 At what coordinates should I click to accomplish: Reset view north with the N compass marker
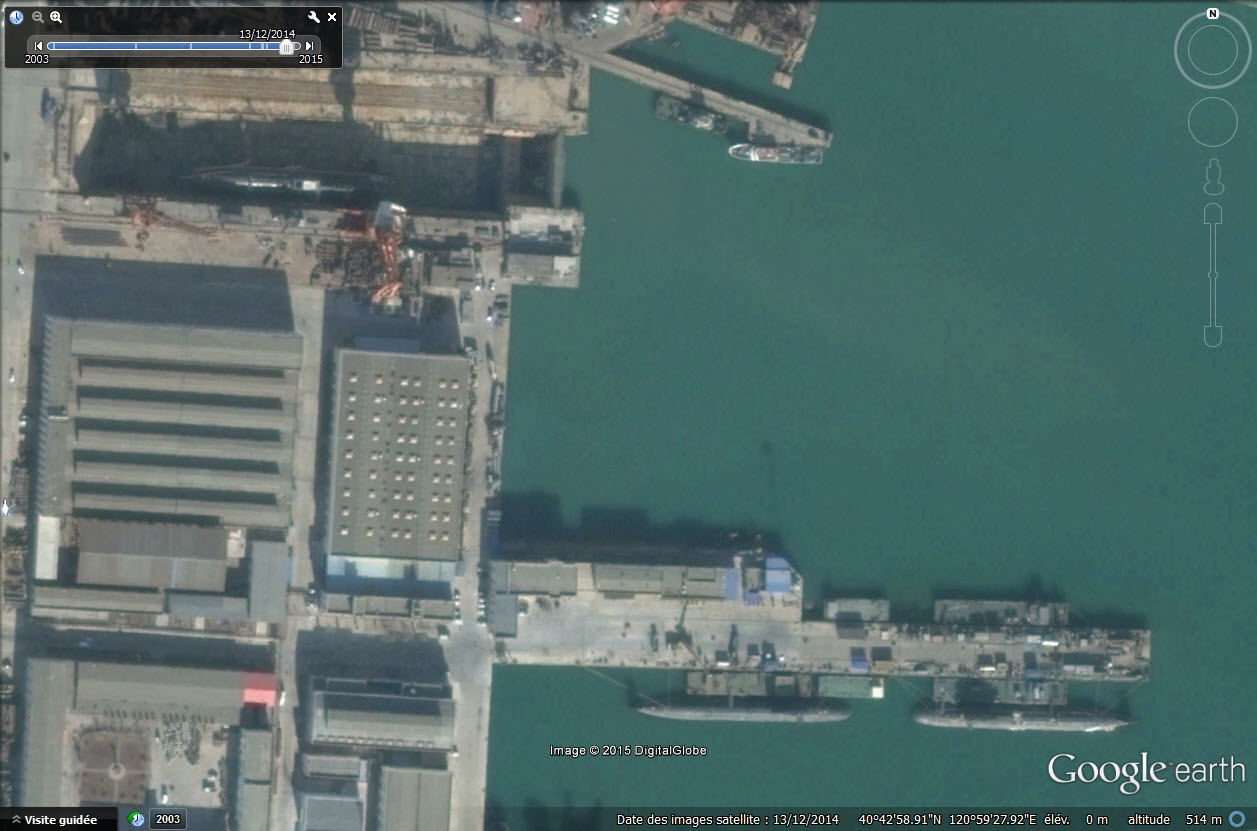coord(1212,14)
